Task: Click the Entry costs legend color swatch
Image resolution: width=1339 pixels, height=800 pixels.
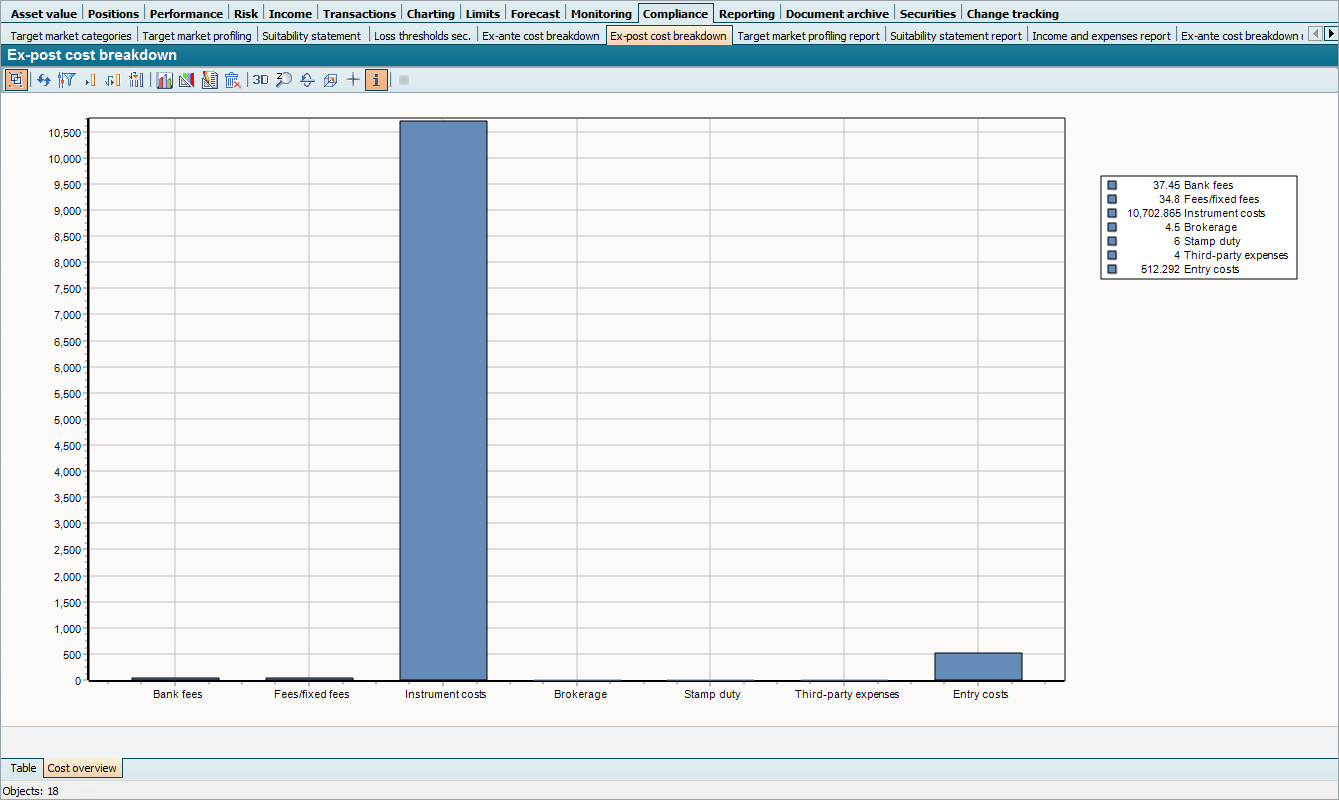Action: tap(1112, 269)
